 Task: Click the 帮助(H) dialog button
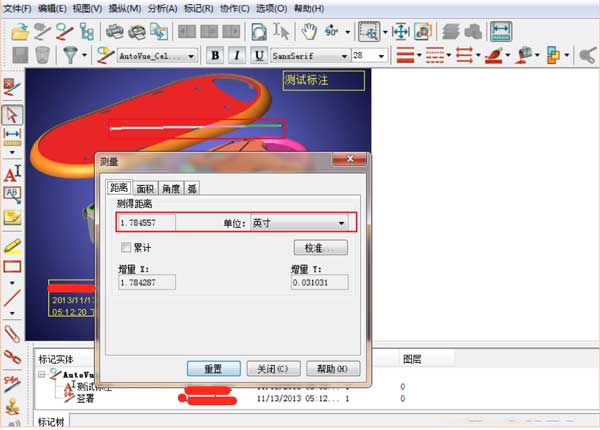click(333, 369)
